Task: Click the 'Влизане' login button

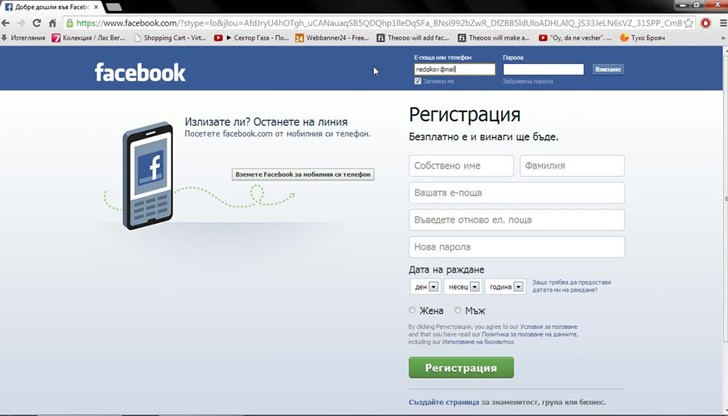Action: pyautogui.click(x=607, y=70)
